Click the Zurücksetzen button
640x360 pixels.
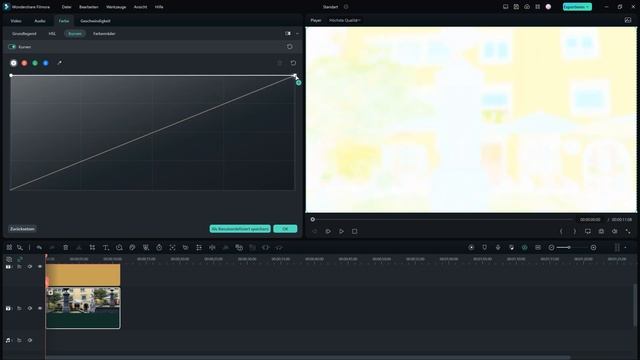pyautogui.click(x=22, y=229)
